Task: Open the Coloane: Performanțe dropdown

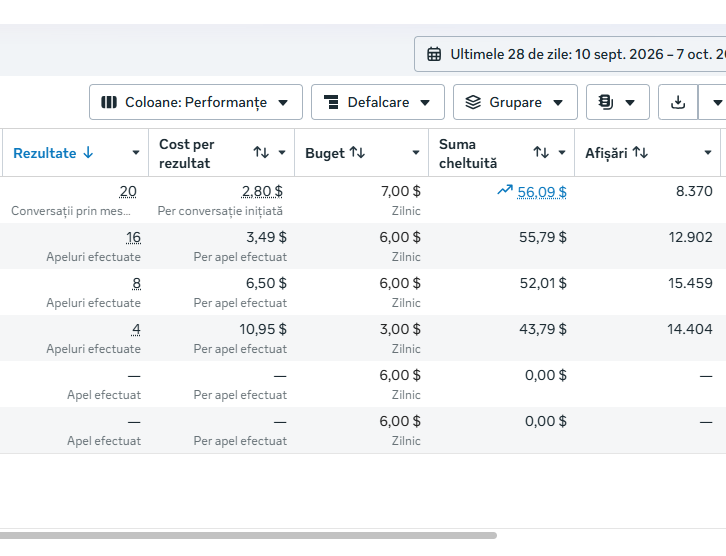Action: (196, 102)
